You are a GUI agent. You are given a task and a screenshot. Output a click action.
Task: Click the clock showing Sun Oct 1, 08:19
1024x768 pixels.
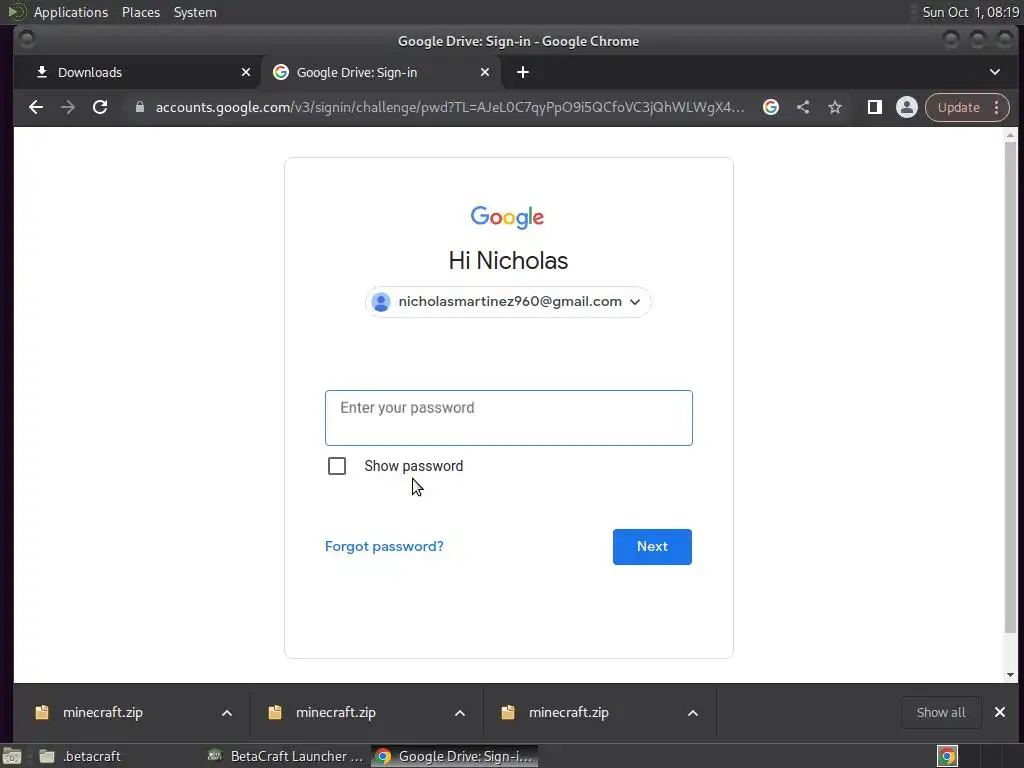point(970,12)
